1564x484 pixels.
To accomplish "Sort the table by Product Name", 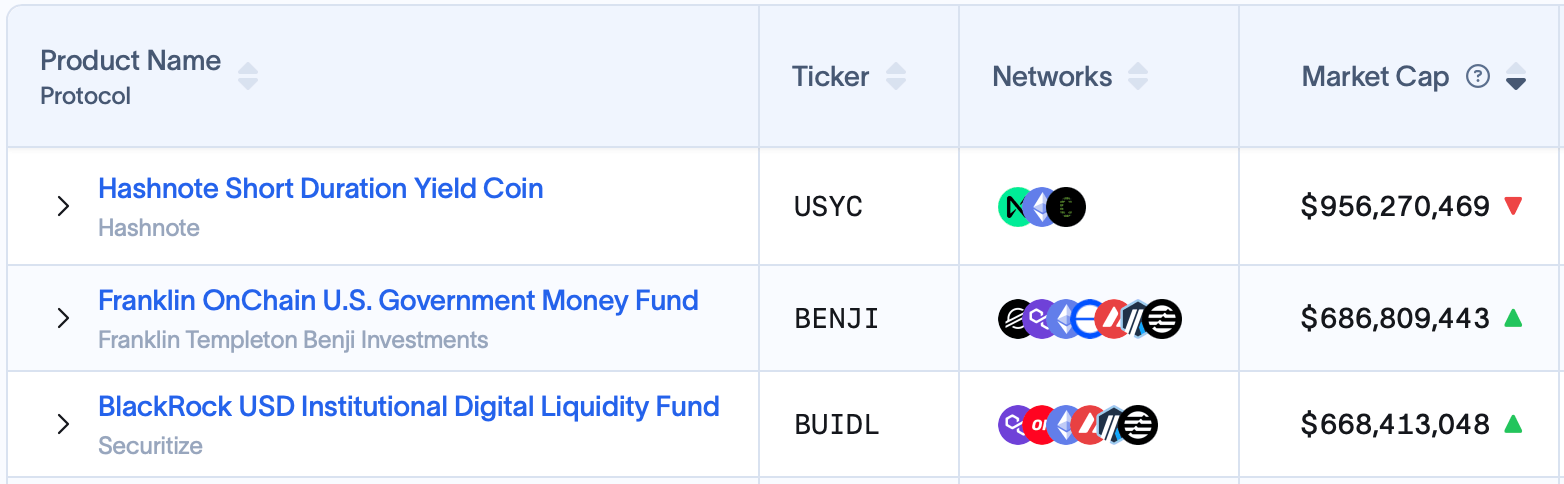I will (x=248, y=76).
